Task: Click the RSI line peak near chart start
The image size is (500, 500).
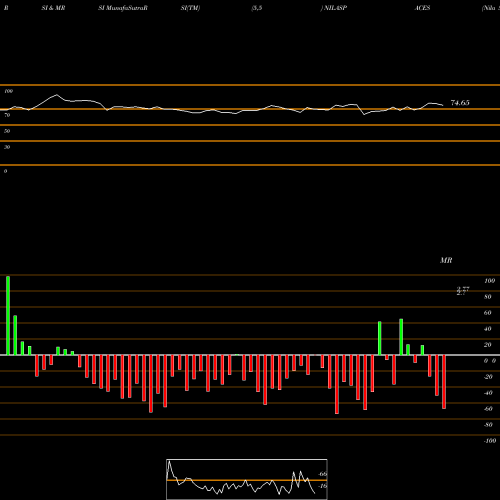Action: tap(56, 95)
